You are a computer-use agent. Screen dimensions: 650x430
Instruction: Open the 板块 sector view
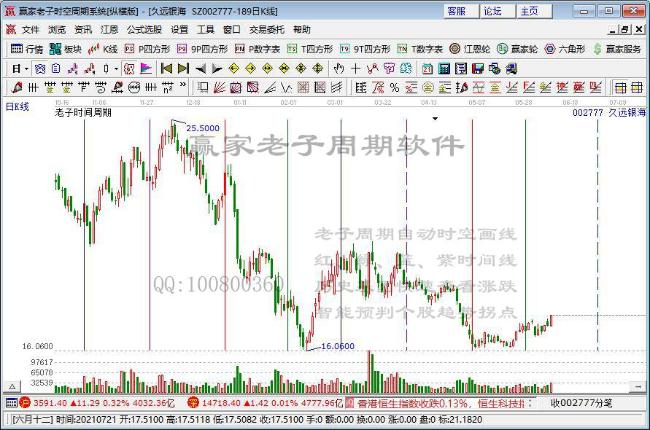pyautogui.click(x=65, y=49)
